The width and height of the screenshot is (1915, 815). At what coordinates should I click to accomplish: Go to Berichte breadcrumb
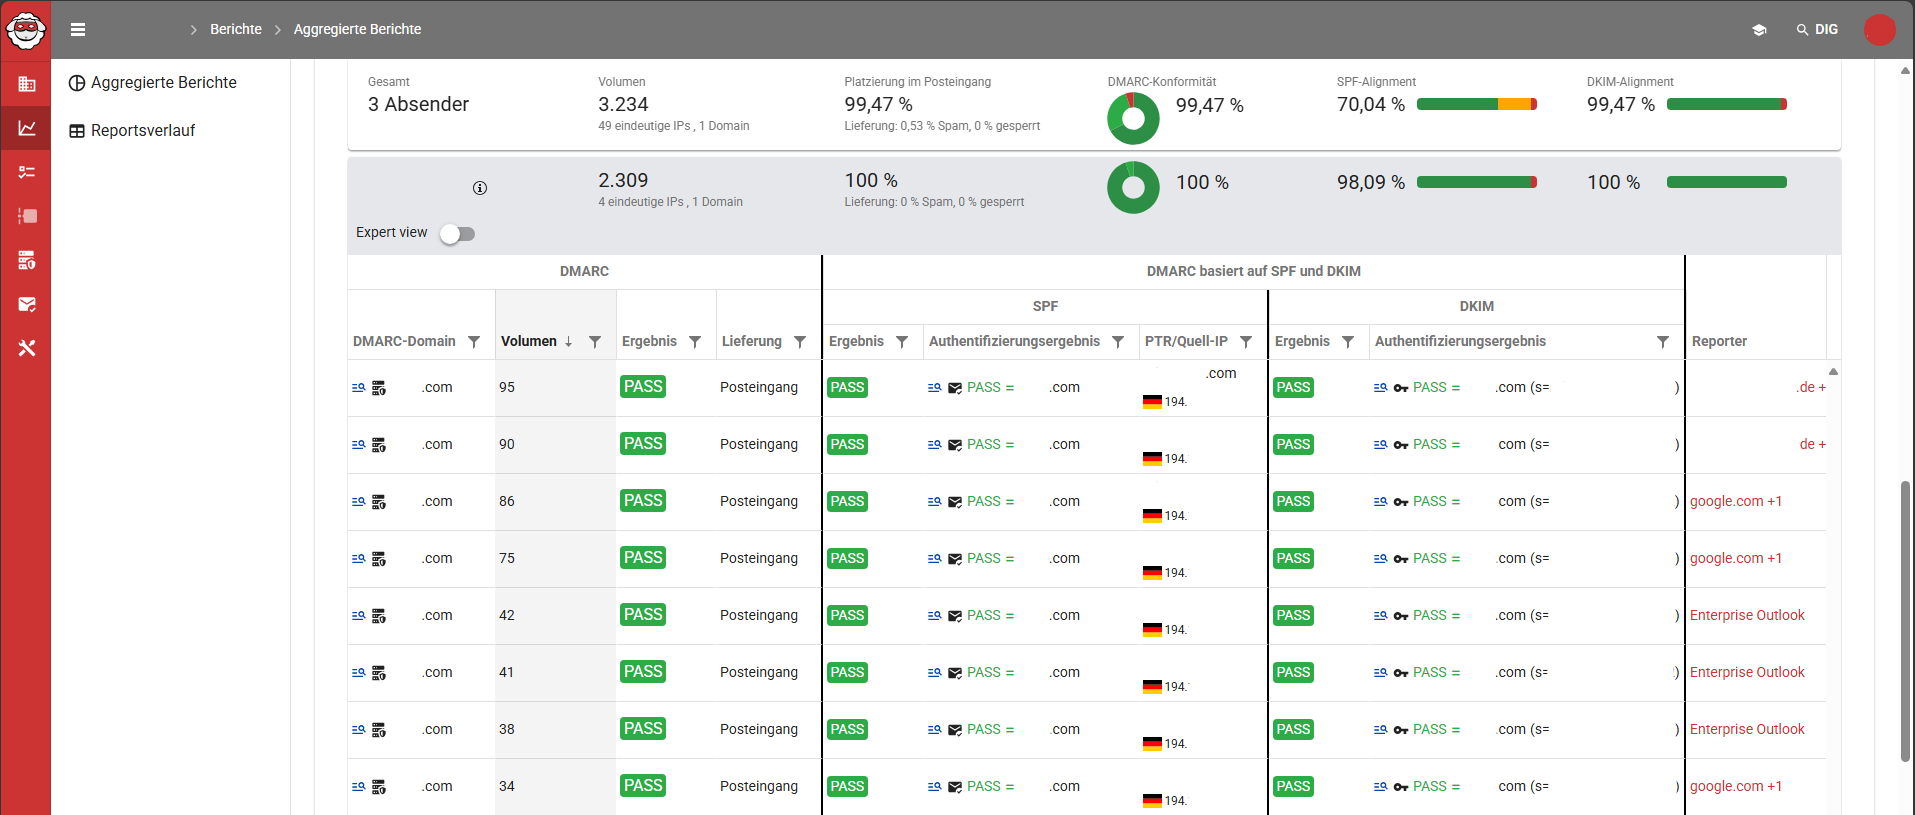(236, 29)
